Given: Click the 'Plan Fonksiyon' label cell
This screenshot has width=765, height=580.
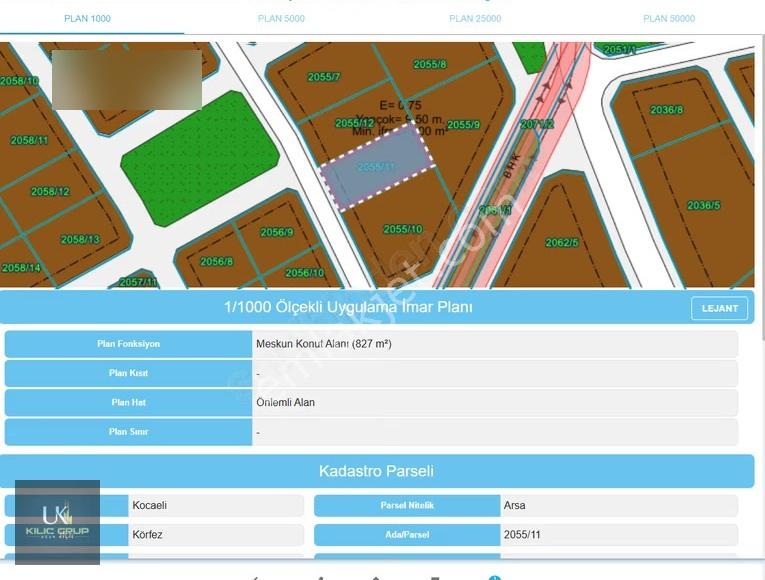Looking at the screenshot, I should pos(128,344).
